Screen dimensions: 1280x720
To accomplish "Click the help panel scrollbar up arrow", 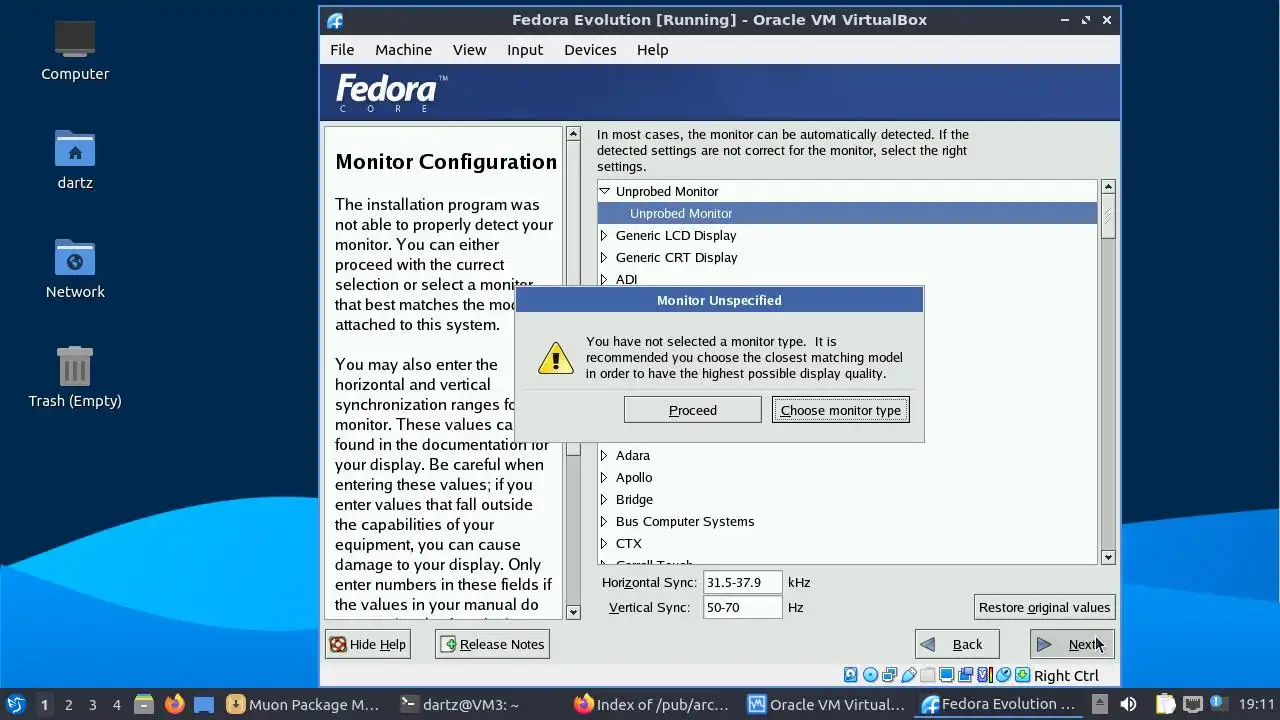I will click(573, 133).
